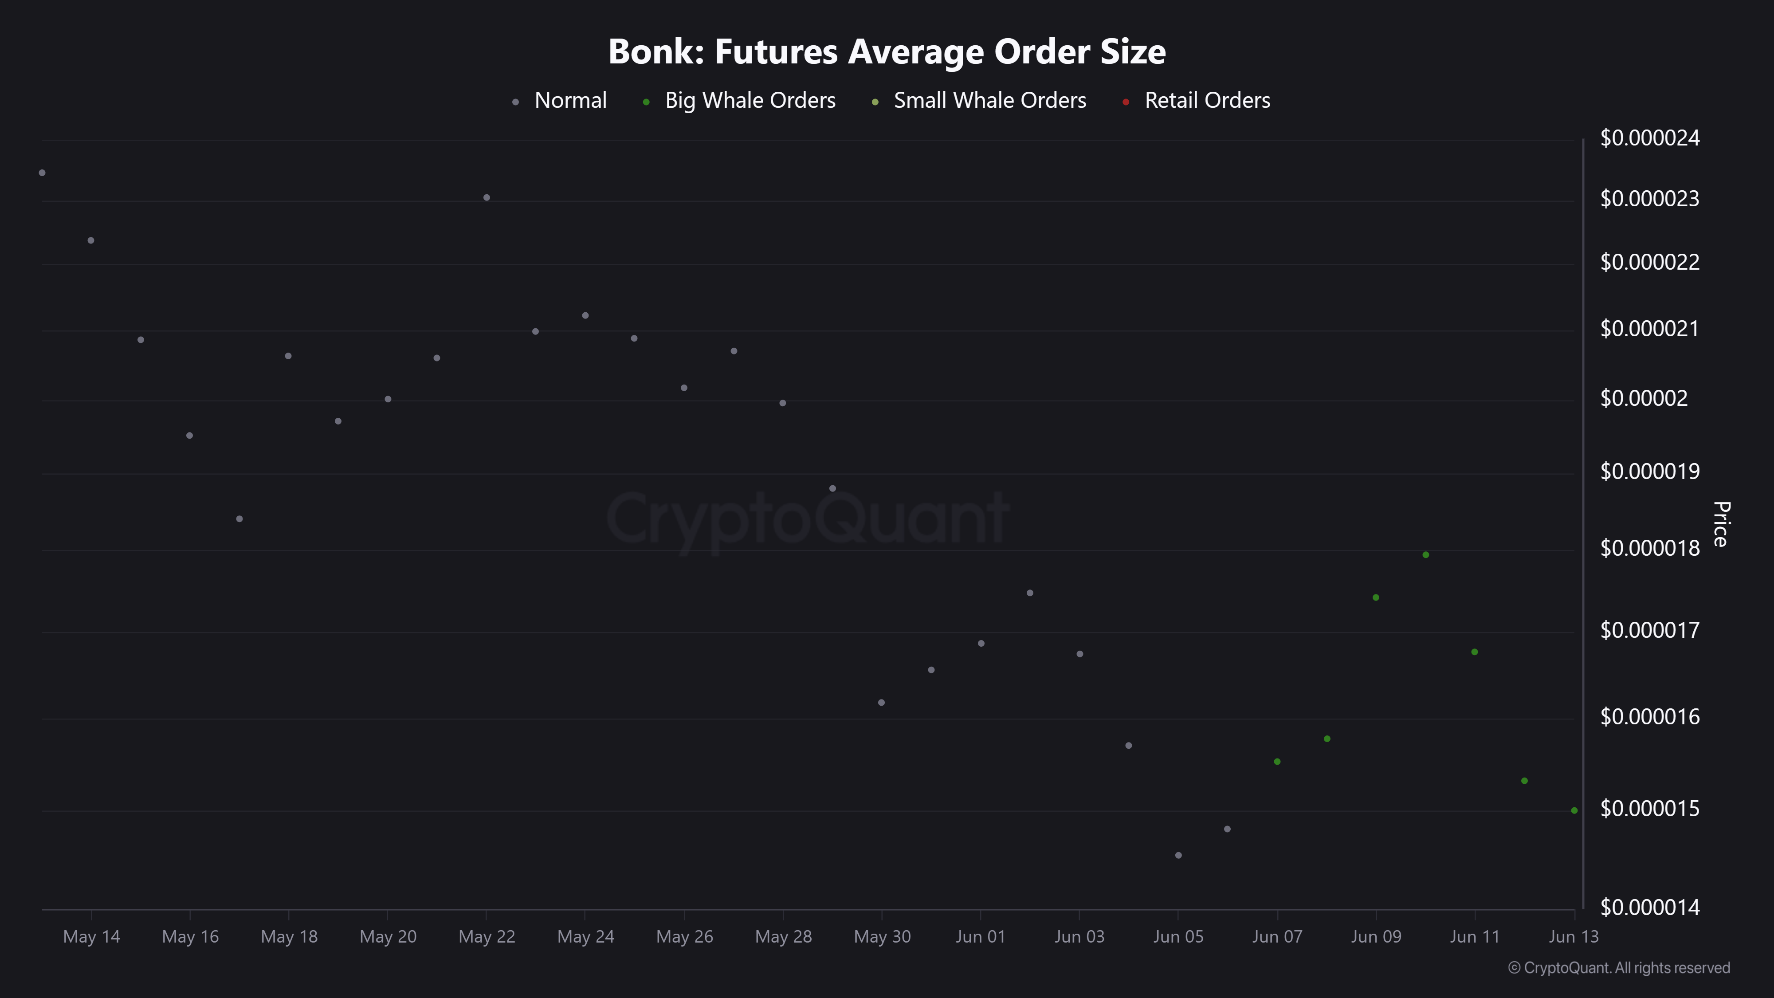Click the first data point at far left

[x=42, y=173]
